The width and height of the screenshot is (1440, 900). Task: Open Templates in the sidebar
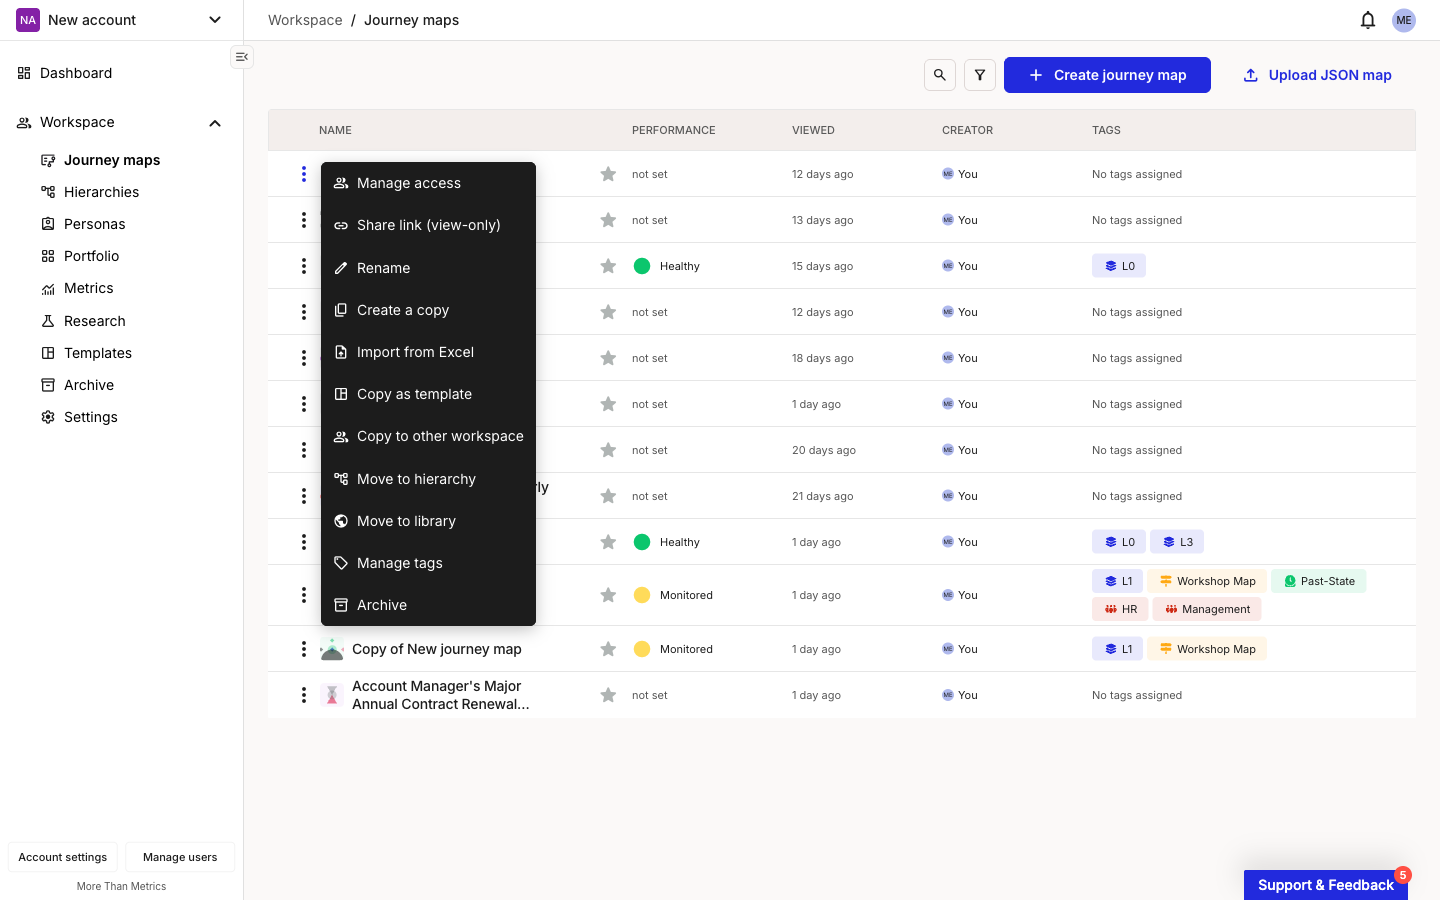pyautogui.click(x=98, y=353)
